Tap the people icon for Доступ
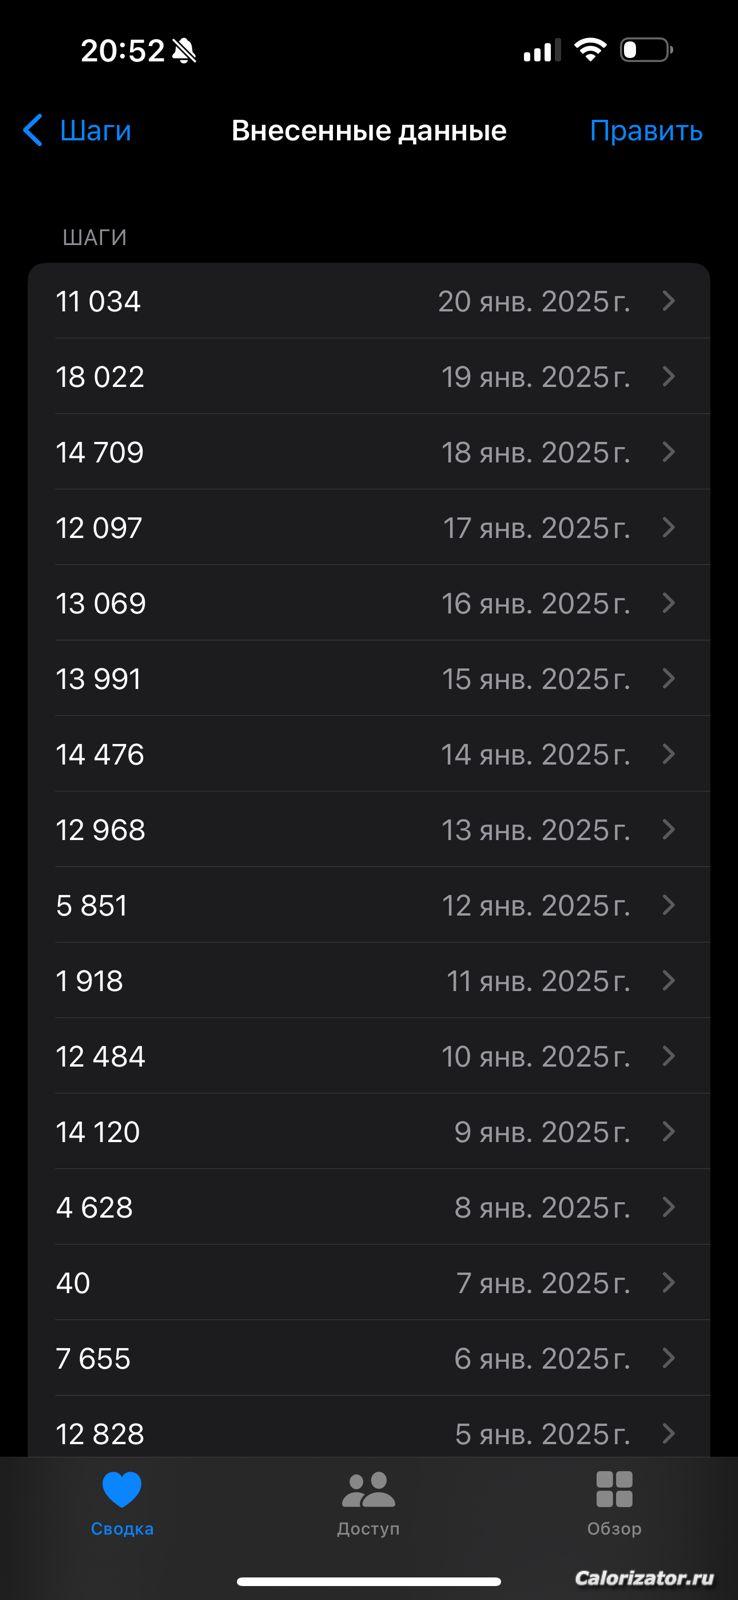Screen dimensions: 738x1600 point(368,1490)
